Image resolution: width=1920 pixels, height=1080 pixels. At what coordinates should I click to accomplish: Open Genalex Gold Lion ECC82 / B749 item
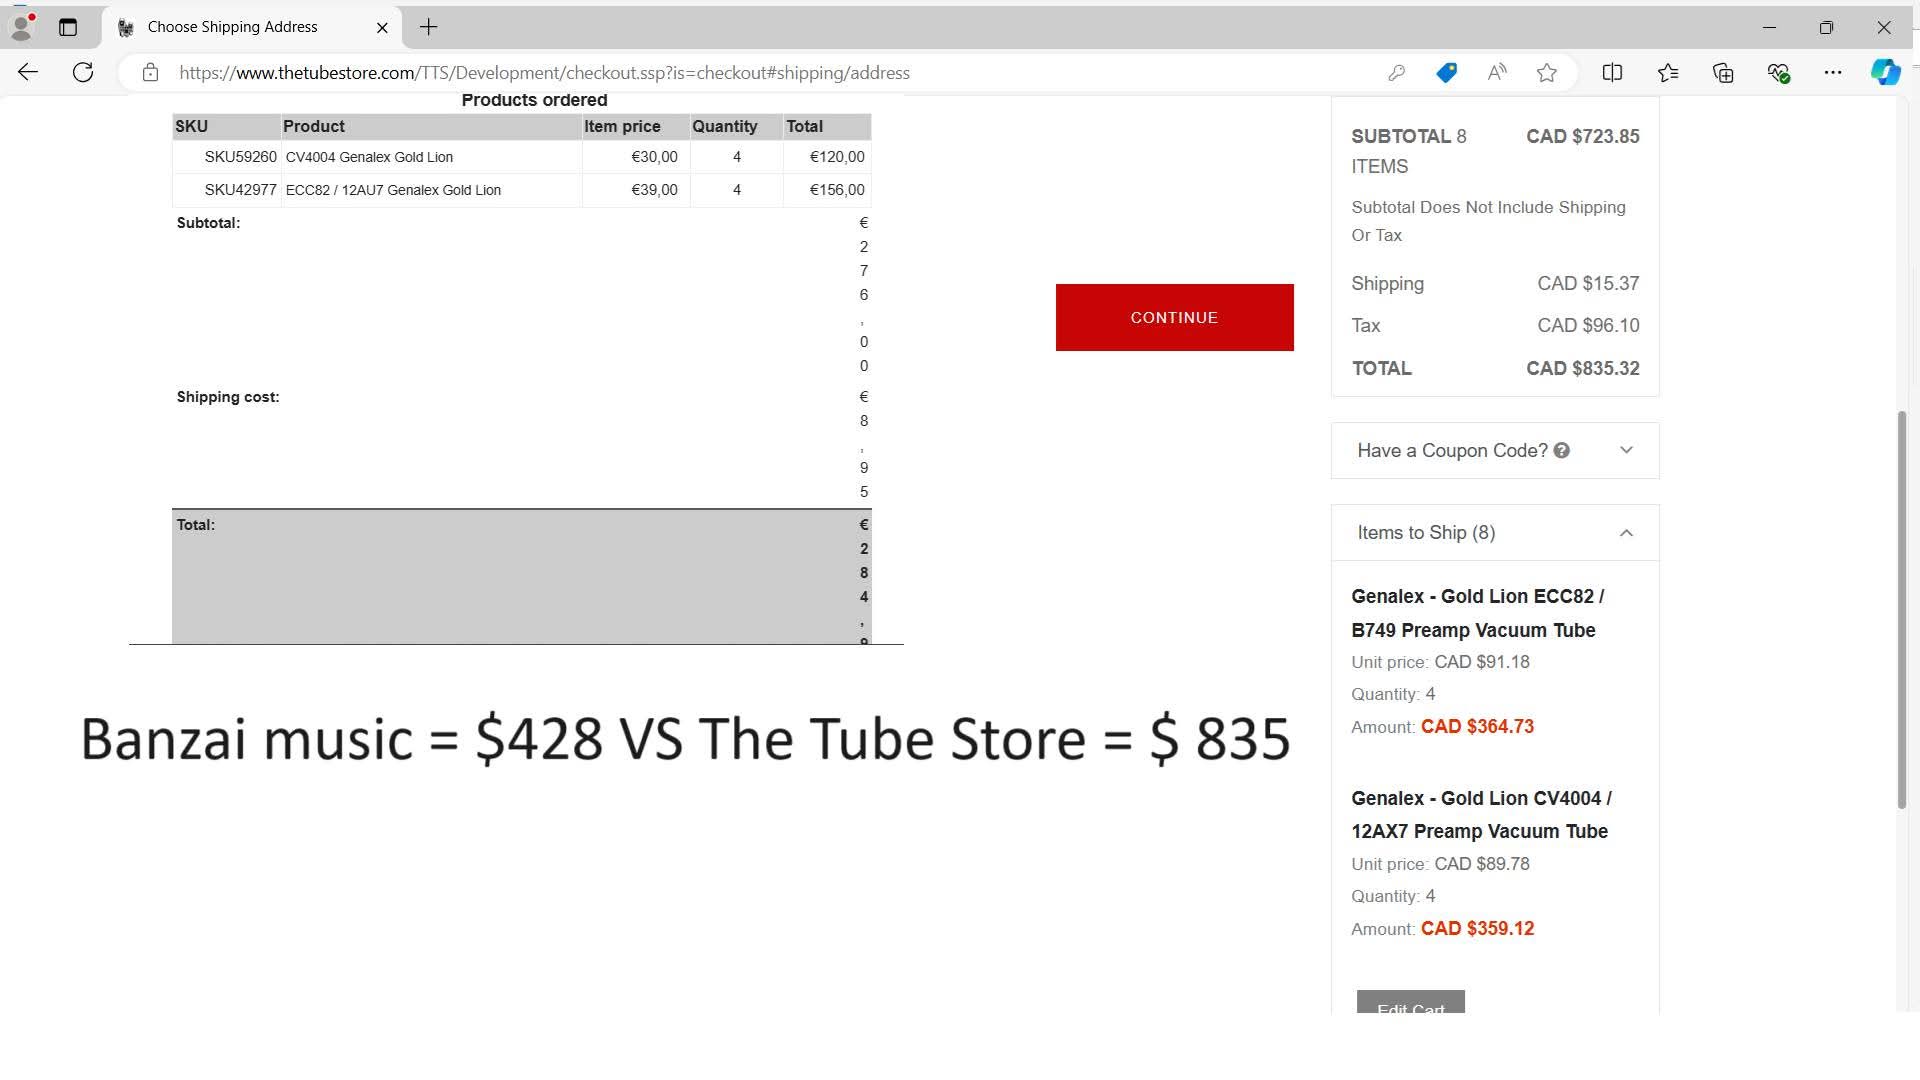1477,613
